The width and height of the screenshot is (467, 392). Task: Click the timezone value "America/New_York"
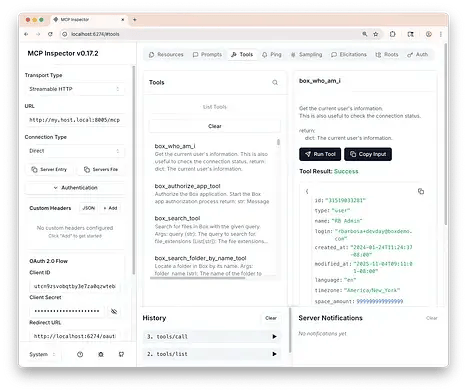coord(372,290)
